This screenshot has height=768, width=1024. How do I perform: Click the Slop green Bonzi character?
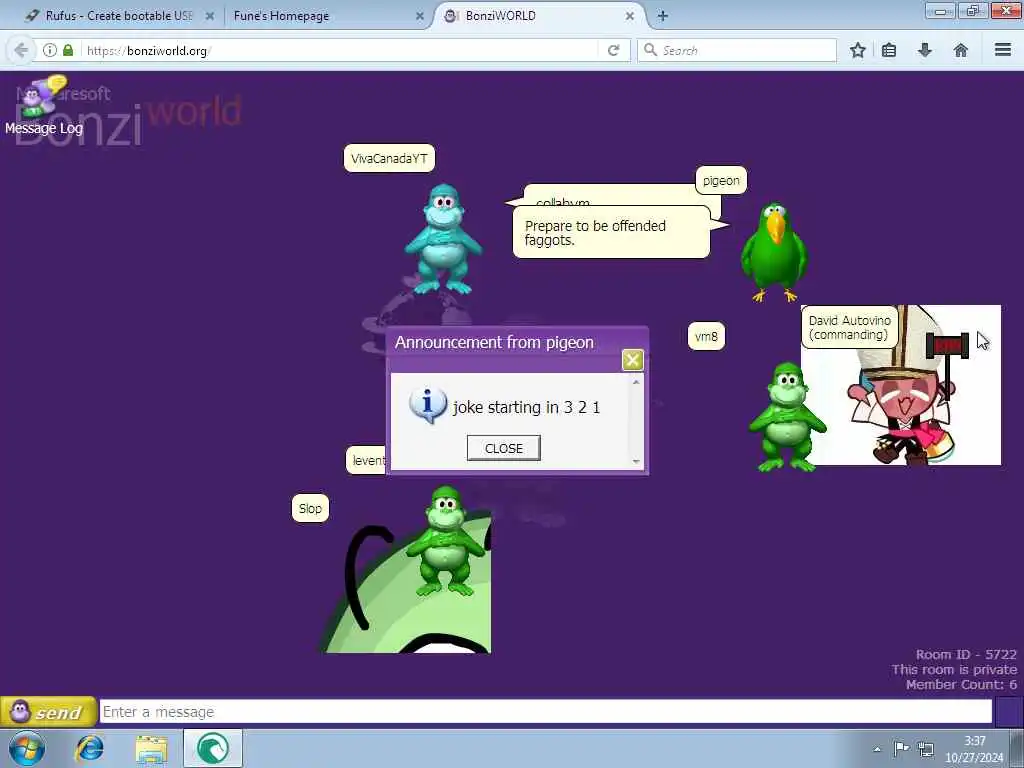coord(447,541)
